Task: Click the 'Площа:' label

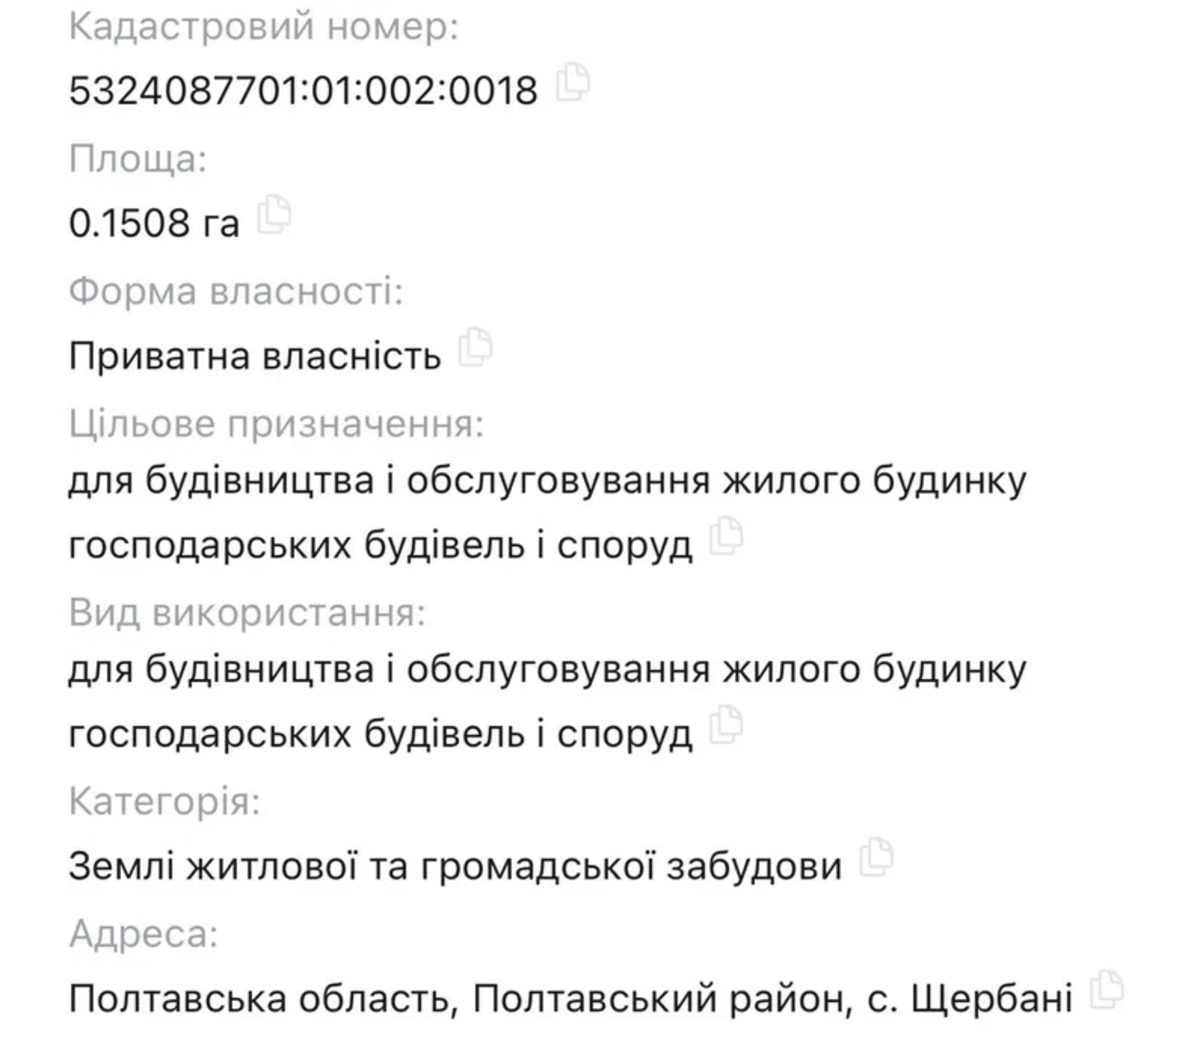Action: click(138, 159)
